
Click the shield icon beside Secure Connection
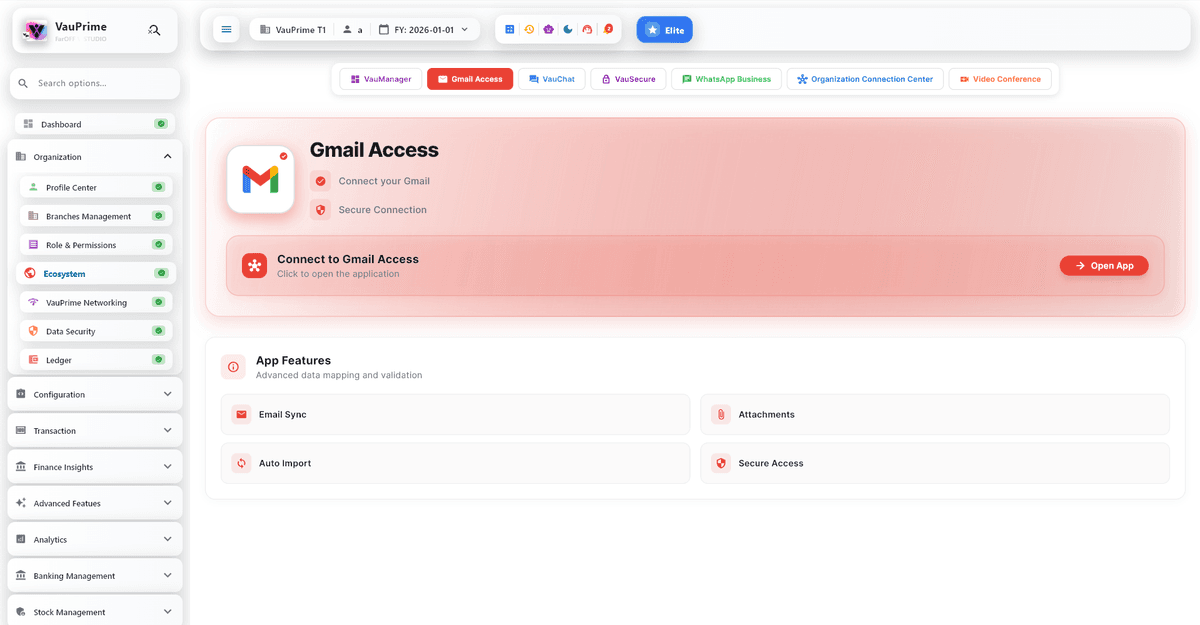320,210
